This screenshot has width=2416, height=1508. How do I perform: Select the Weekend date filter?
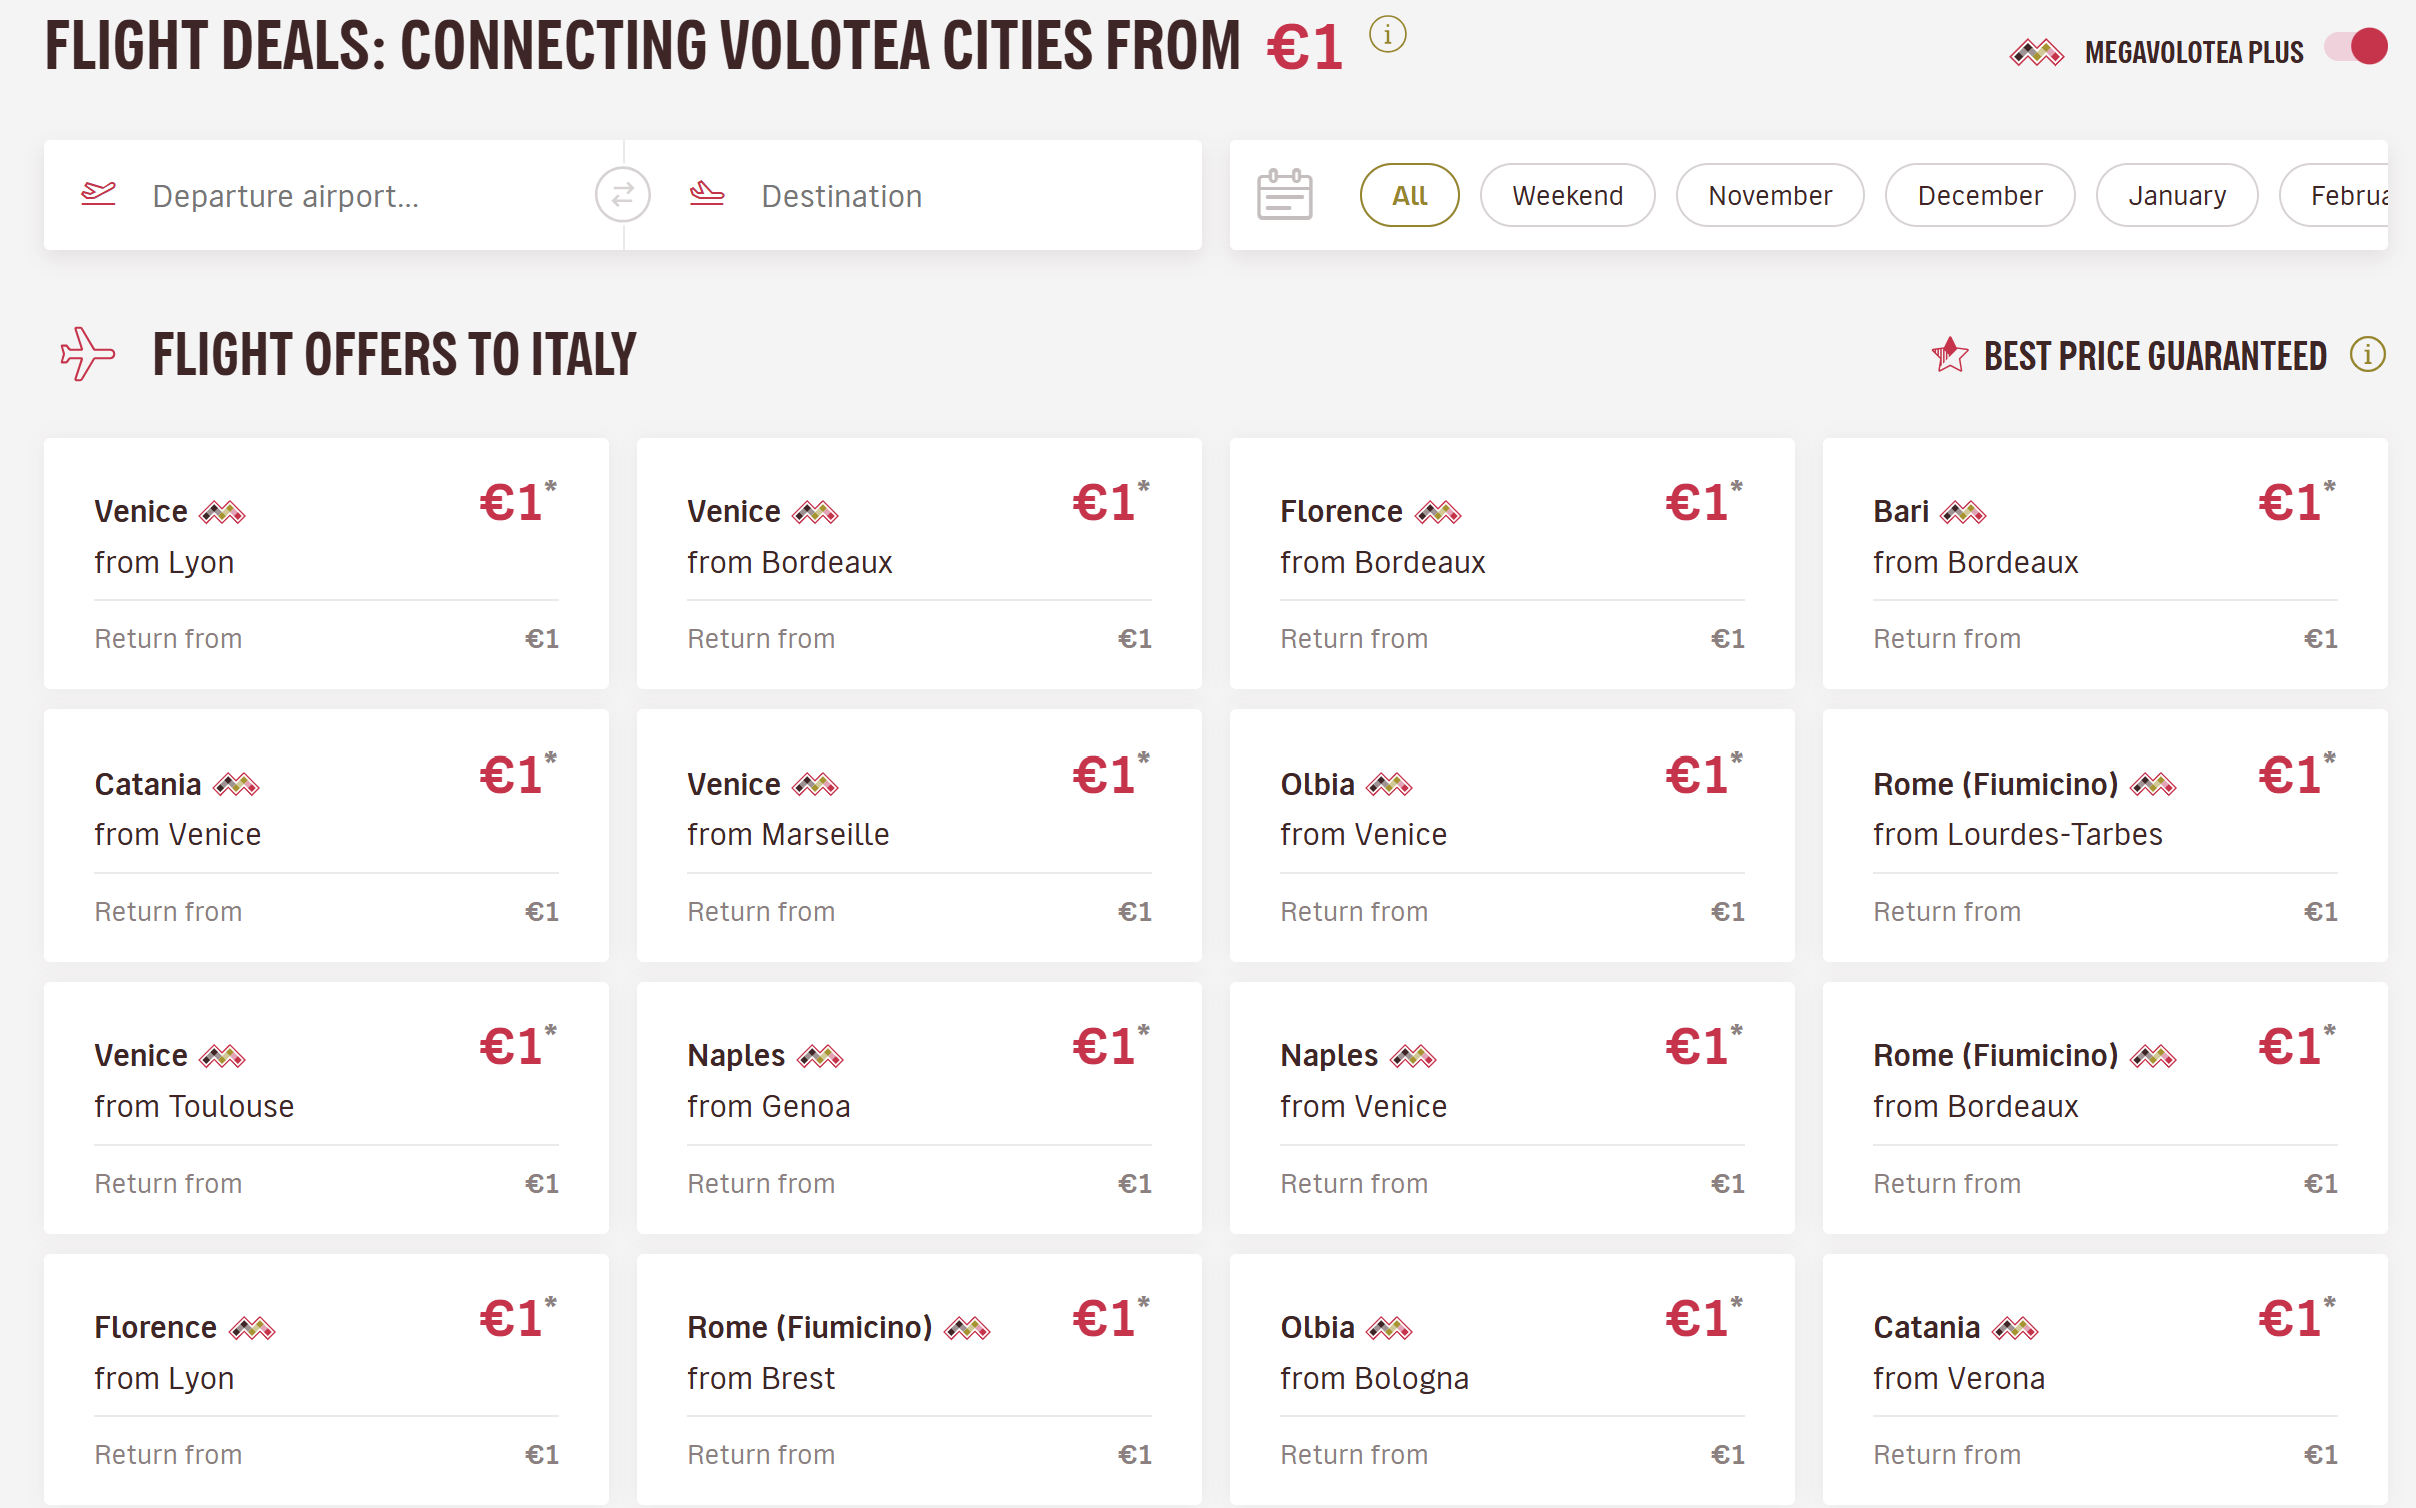click(1567, 195)
